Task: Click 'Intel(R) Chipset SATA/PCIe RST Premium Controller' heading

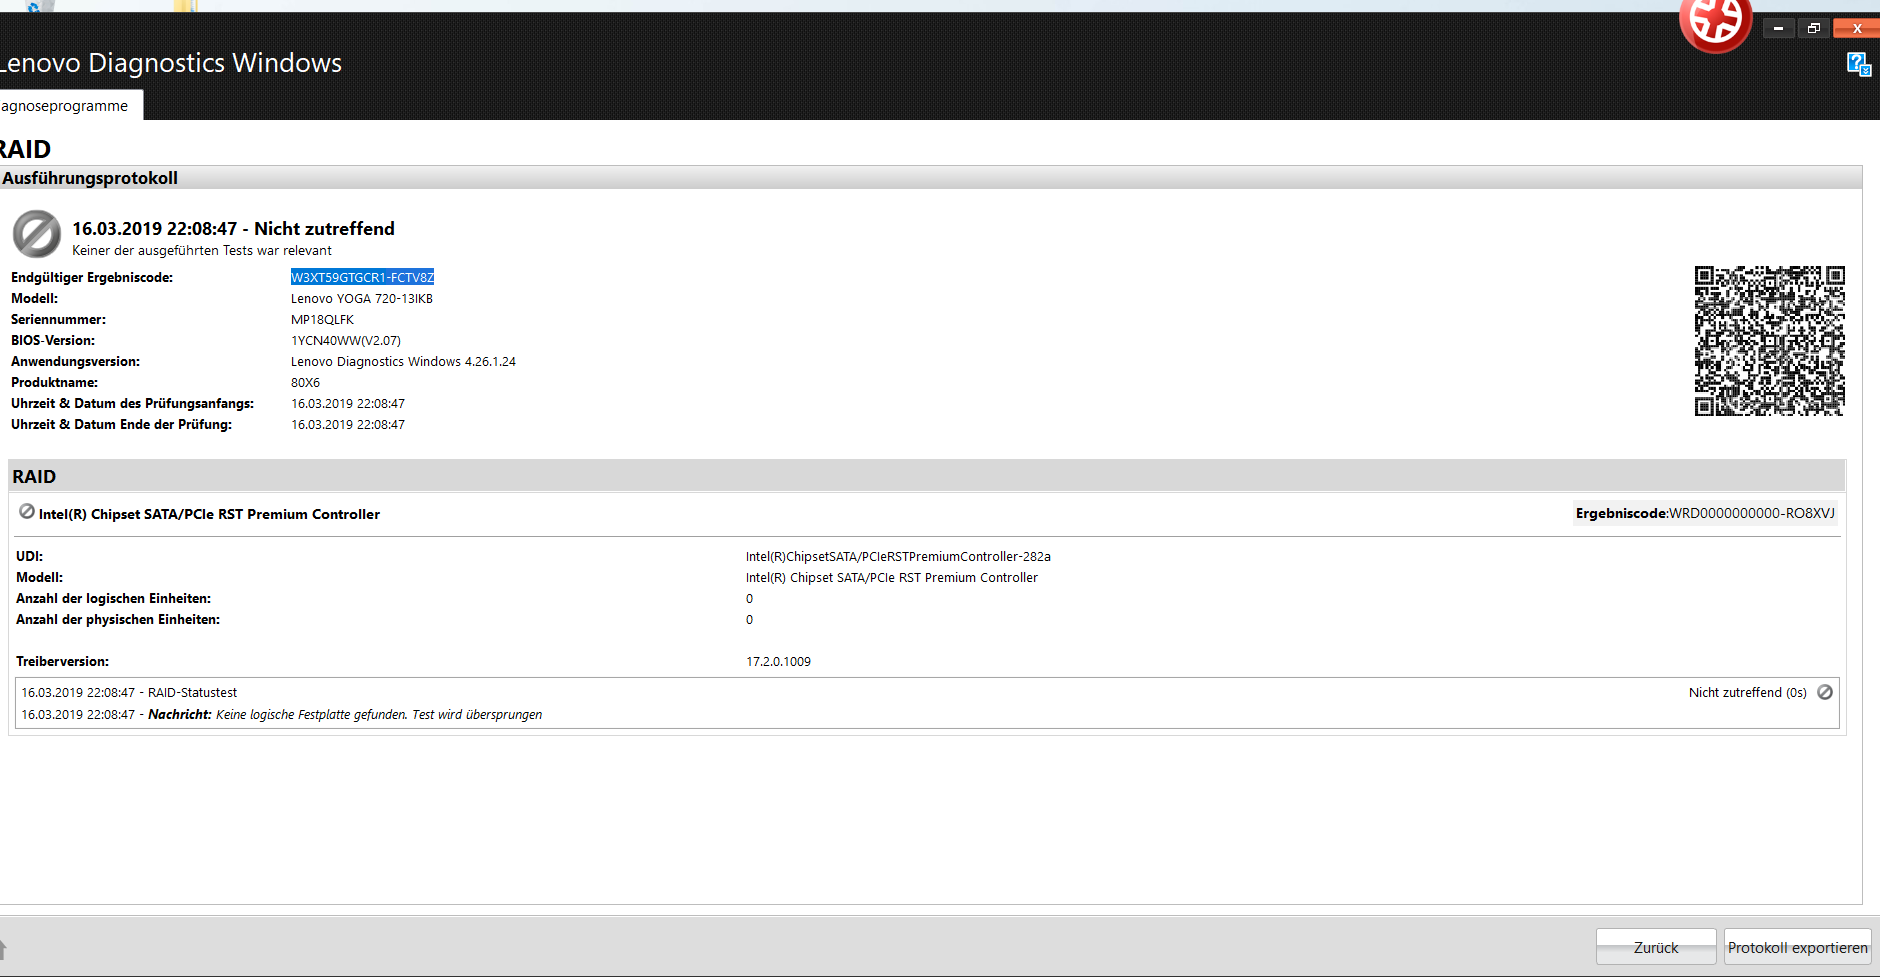Action: (209, 514)
